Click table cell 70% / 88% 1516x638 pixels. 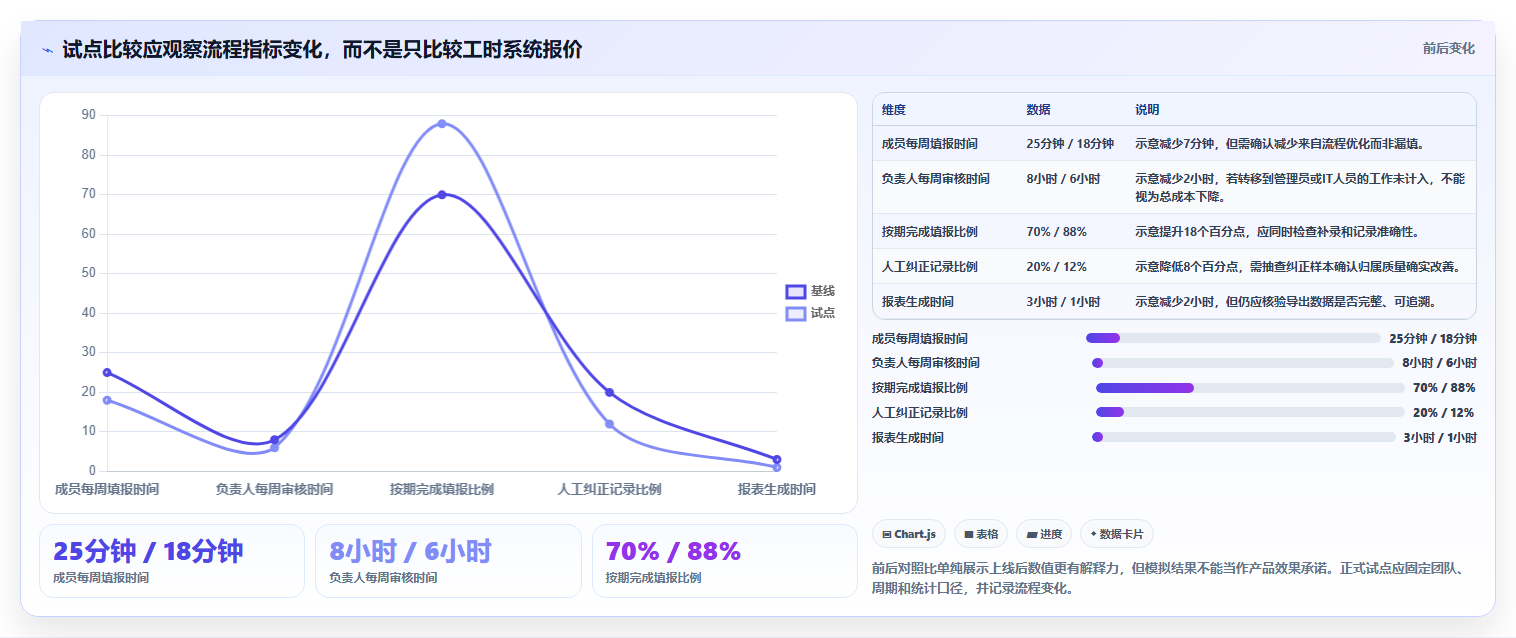coord(1056,232)
